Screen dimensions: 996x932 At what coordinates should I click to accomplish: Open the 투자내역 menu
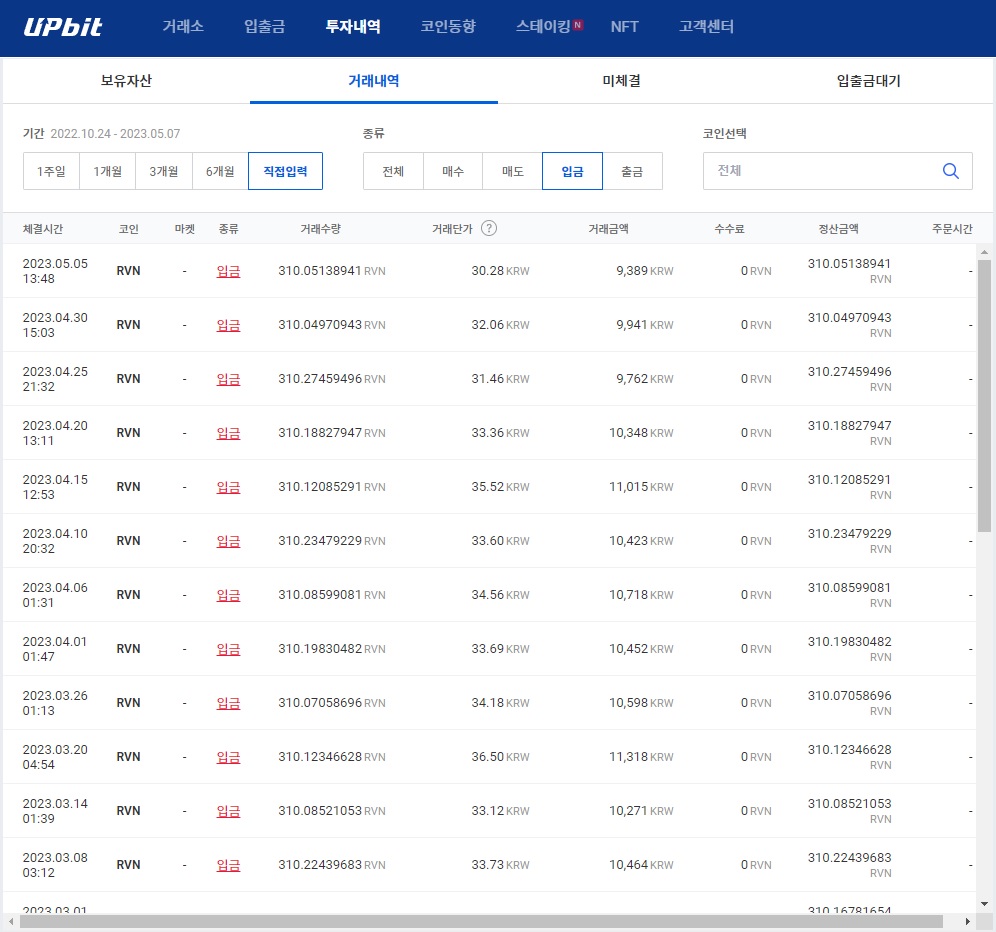[353, 26]
